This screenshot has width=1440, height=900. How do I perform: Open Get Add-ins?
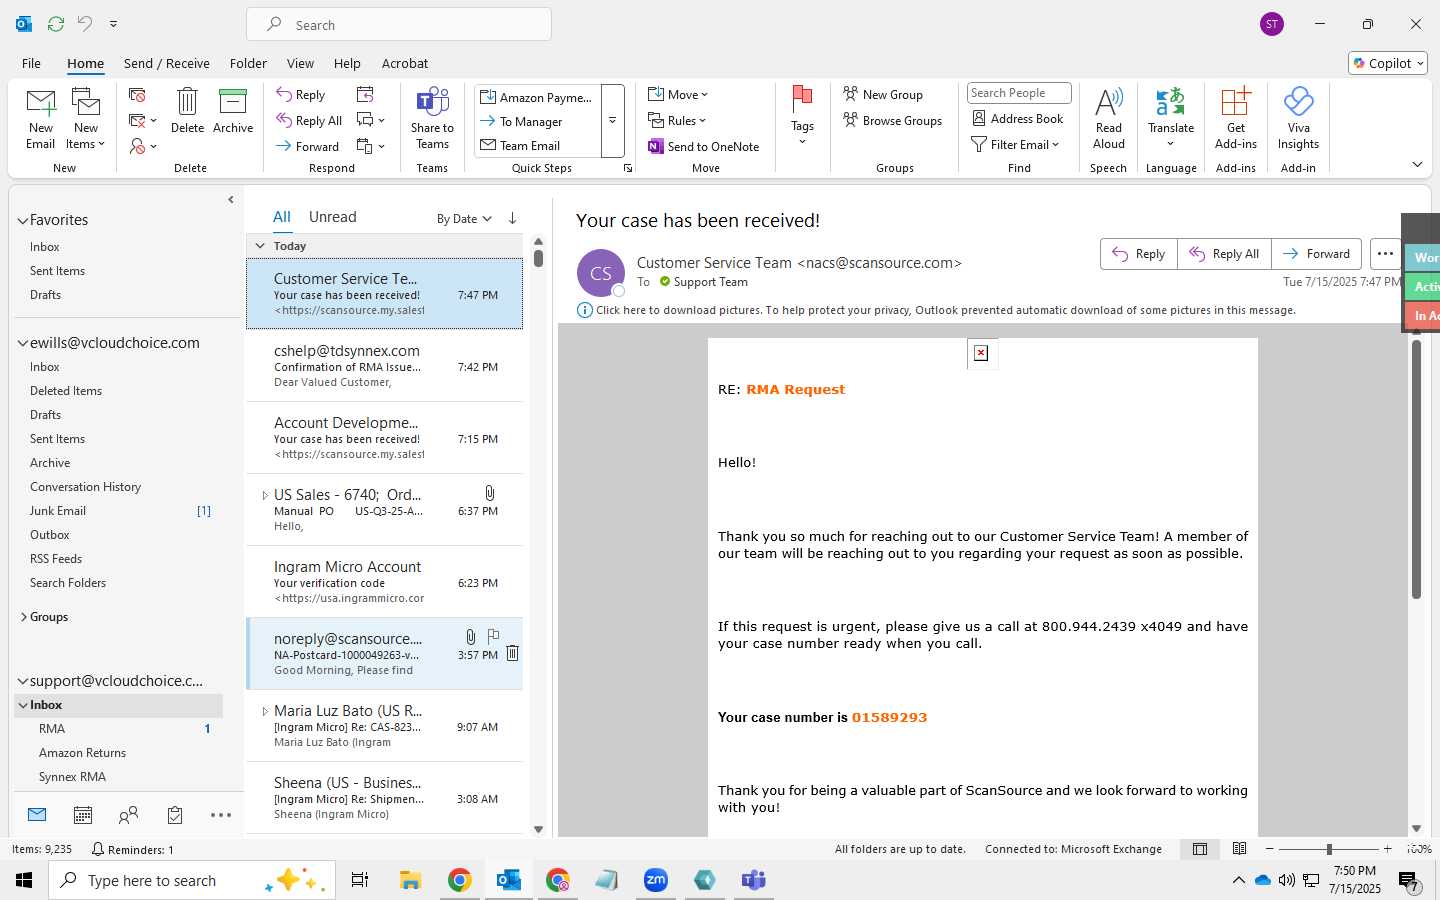[1236, 118]
